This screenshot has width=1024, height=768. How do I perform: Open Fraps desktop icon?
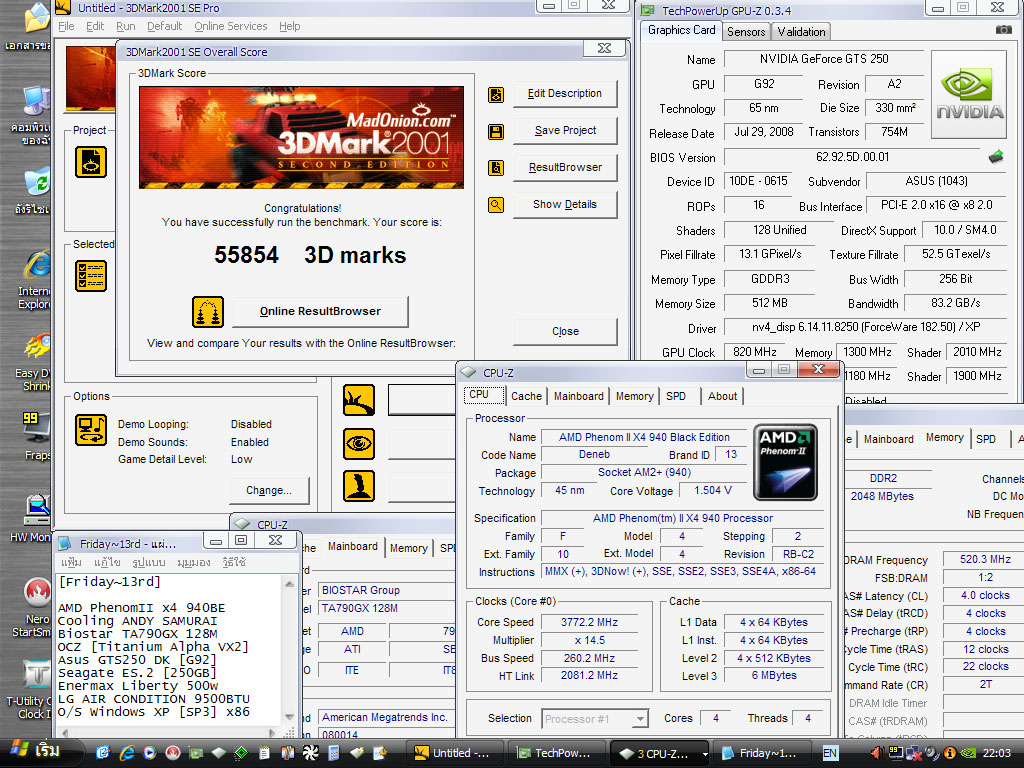(x=36, y=434)
